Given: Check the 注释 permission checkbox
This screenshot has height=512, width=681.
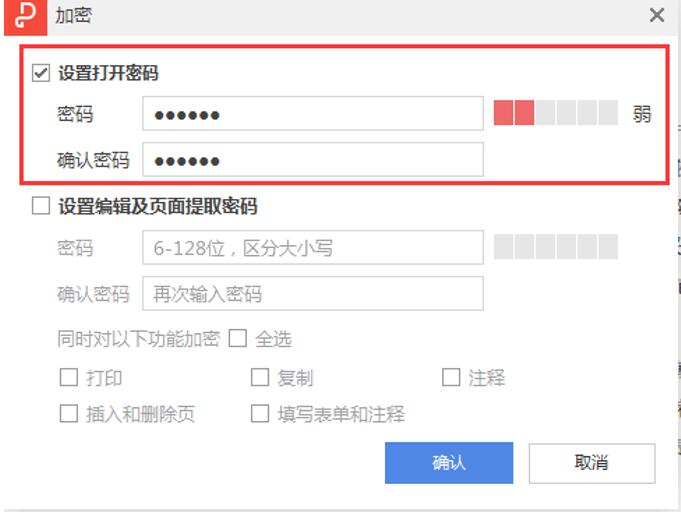Looking at the screenshot, I should (x=451, y=377).
